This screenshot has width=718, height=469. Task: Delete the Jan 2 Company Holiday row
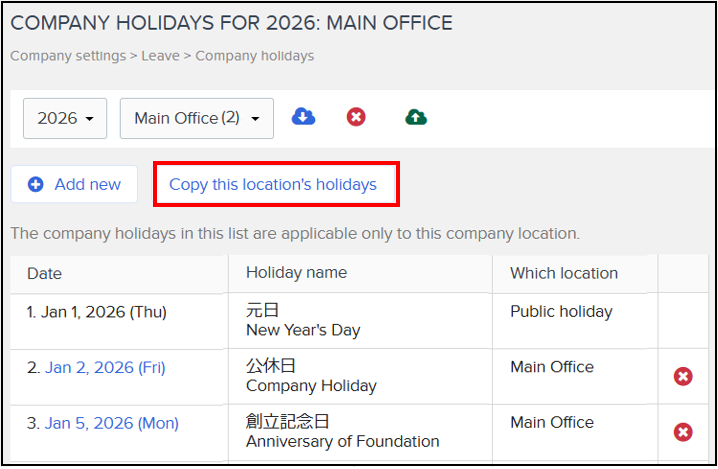(683, 376)
